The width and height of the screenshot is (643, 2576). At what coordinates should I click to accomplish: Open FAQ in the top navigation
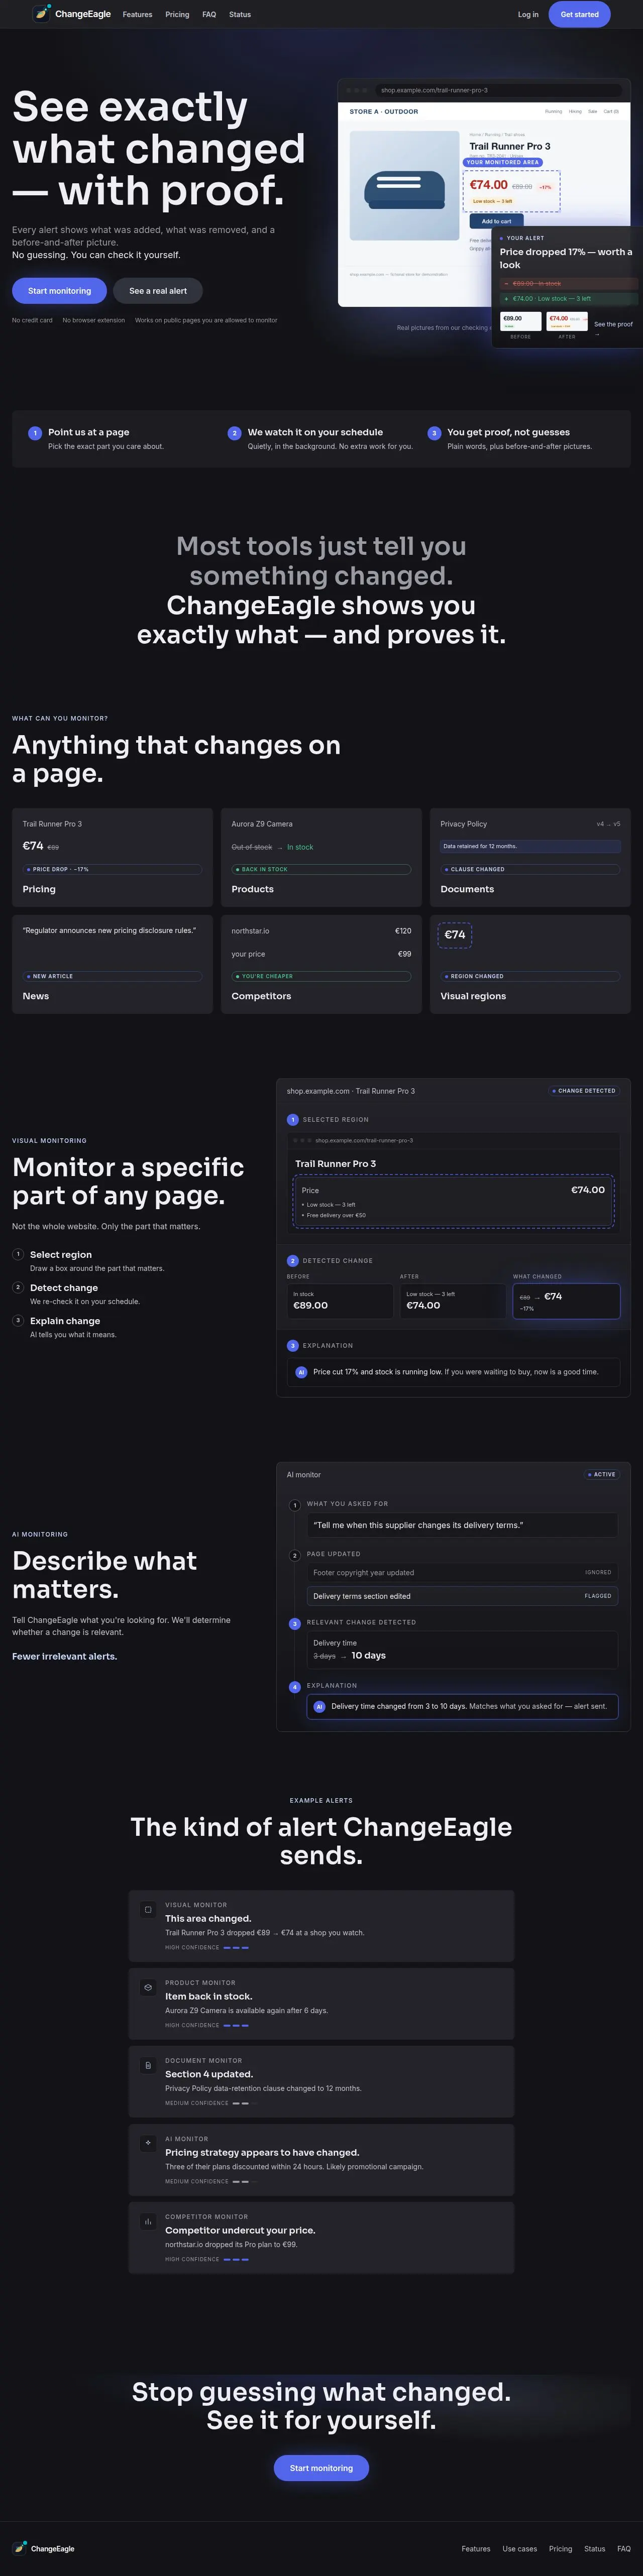click(209, 15)
